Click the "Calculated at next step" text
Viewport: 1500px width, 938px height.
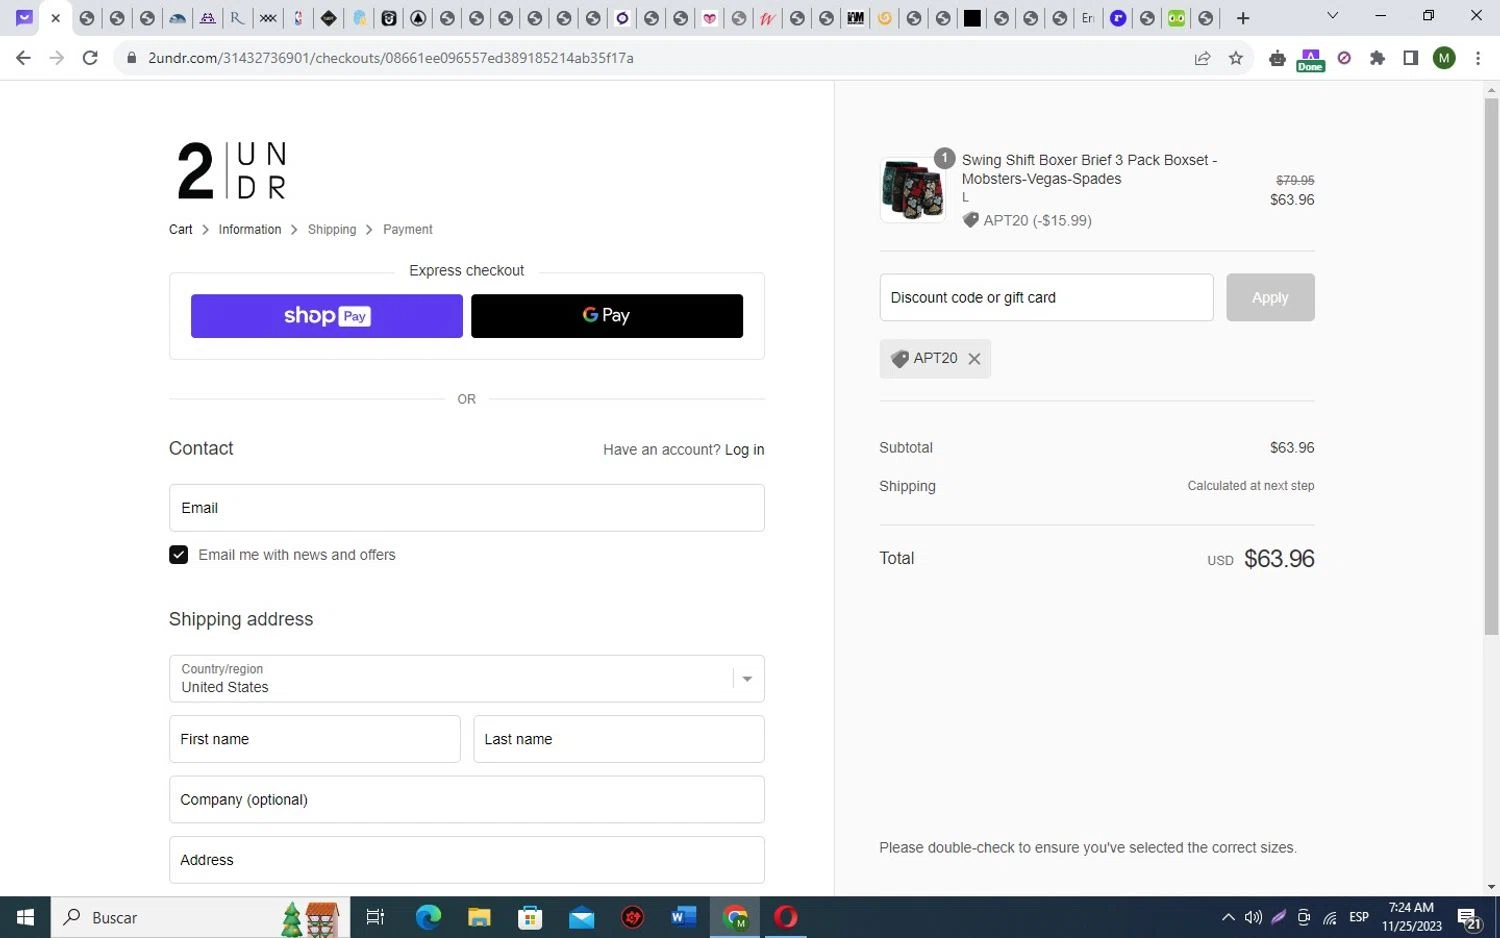coord(1250,486)
